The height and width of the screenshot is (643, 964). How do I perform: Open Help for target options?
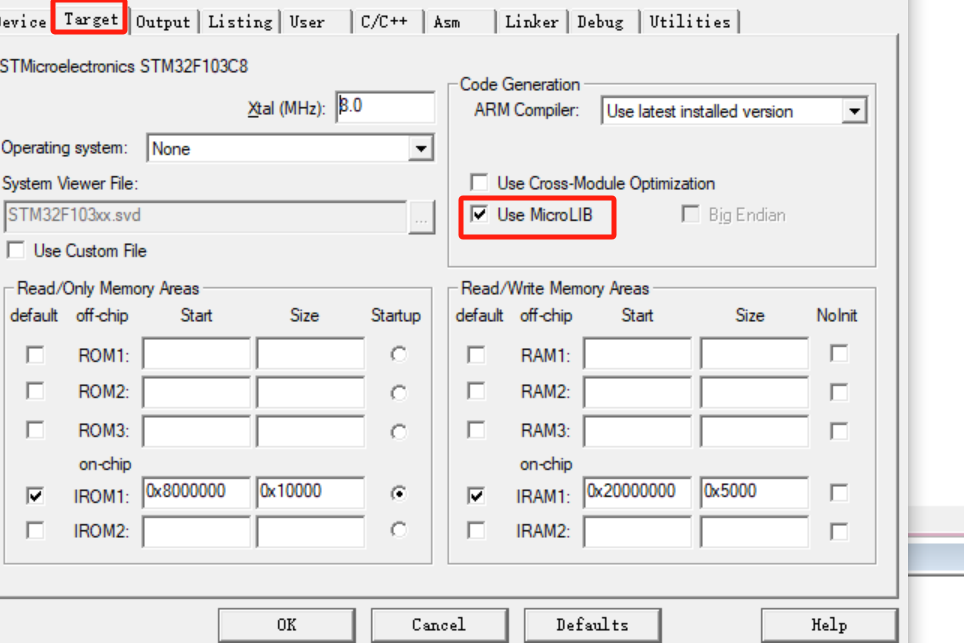[x=829, y=625]
